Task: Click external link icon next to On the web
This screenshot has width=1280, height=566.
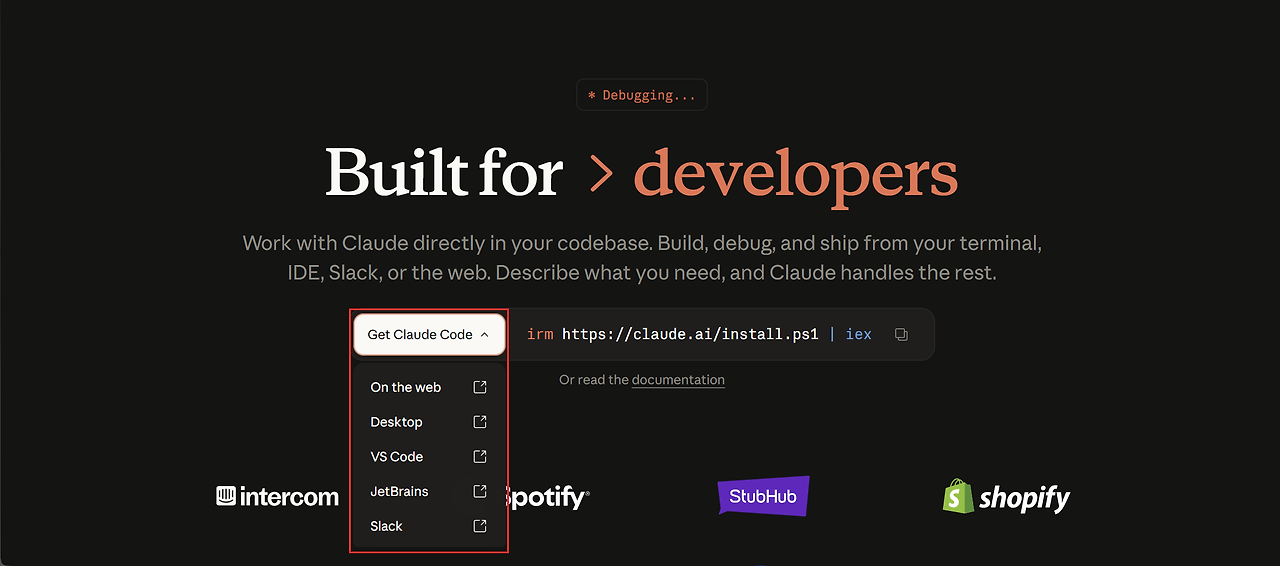Action: click(x=480, y=387)
